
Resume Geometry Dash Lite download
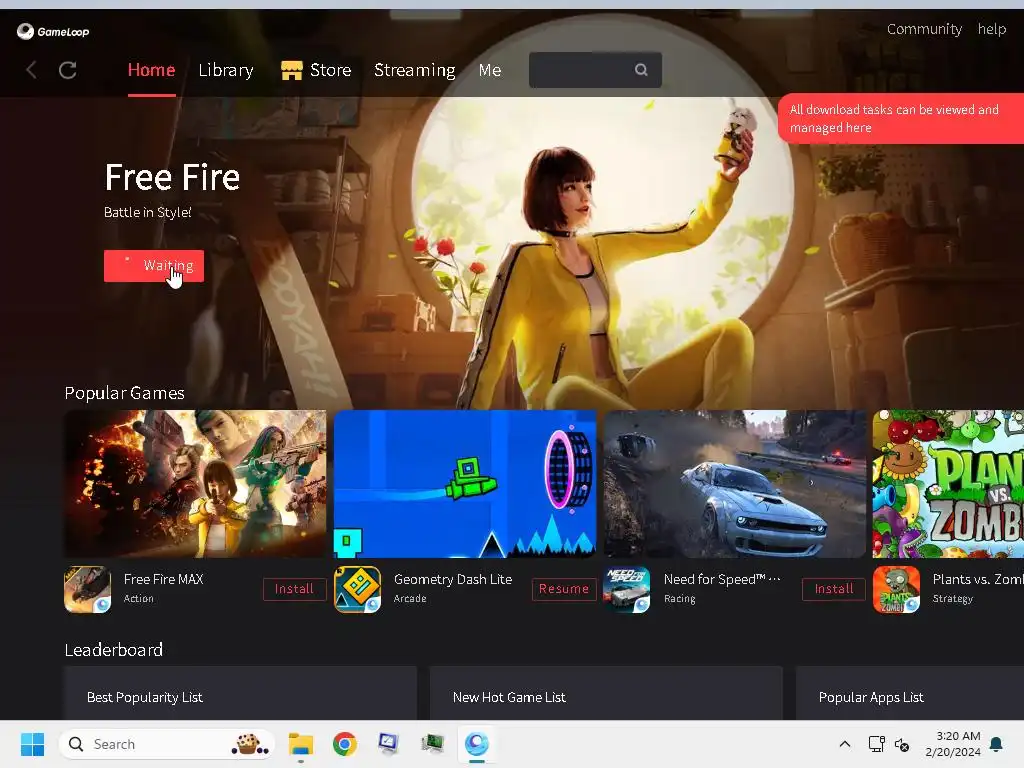coord(564,589)
